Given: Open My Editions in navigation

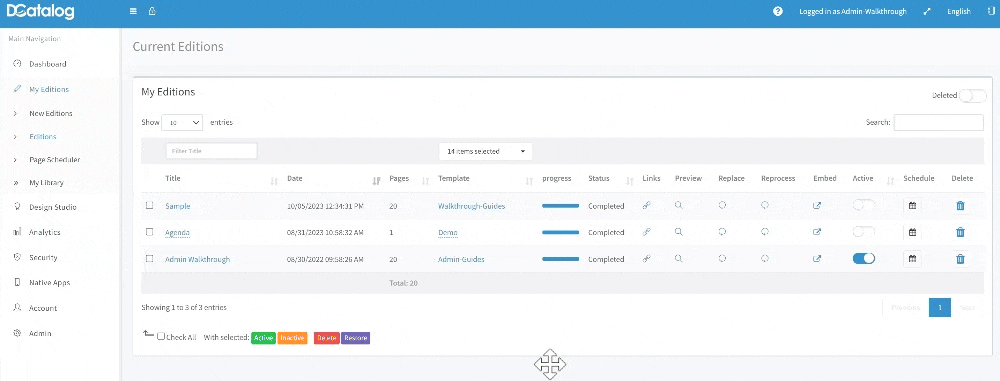Looking at the screenshot, I should [49, 89].
